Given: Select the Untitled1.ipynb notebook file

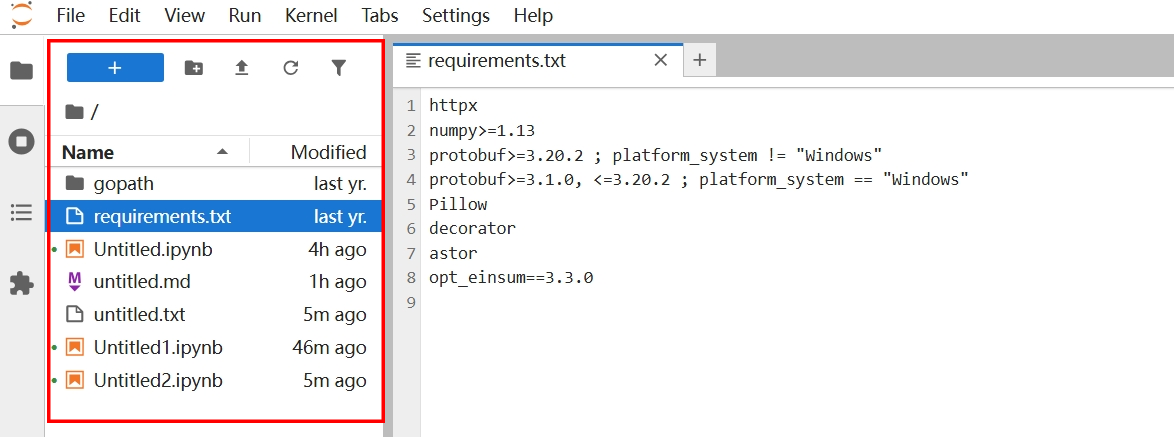Looking at the screenshot, I should (158, 348).
